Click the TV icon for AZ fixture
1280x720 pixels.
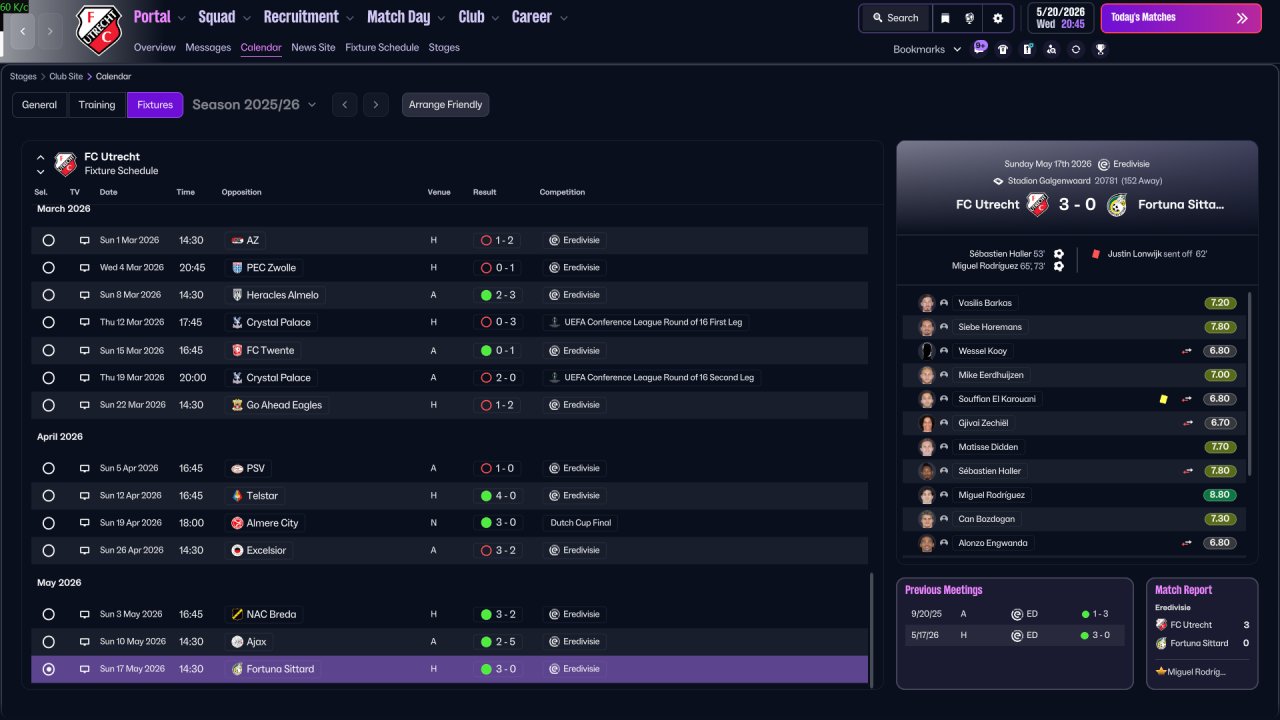[85, 240]
